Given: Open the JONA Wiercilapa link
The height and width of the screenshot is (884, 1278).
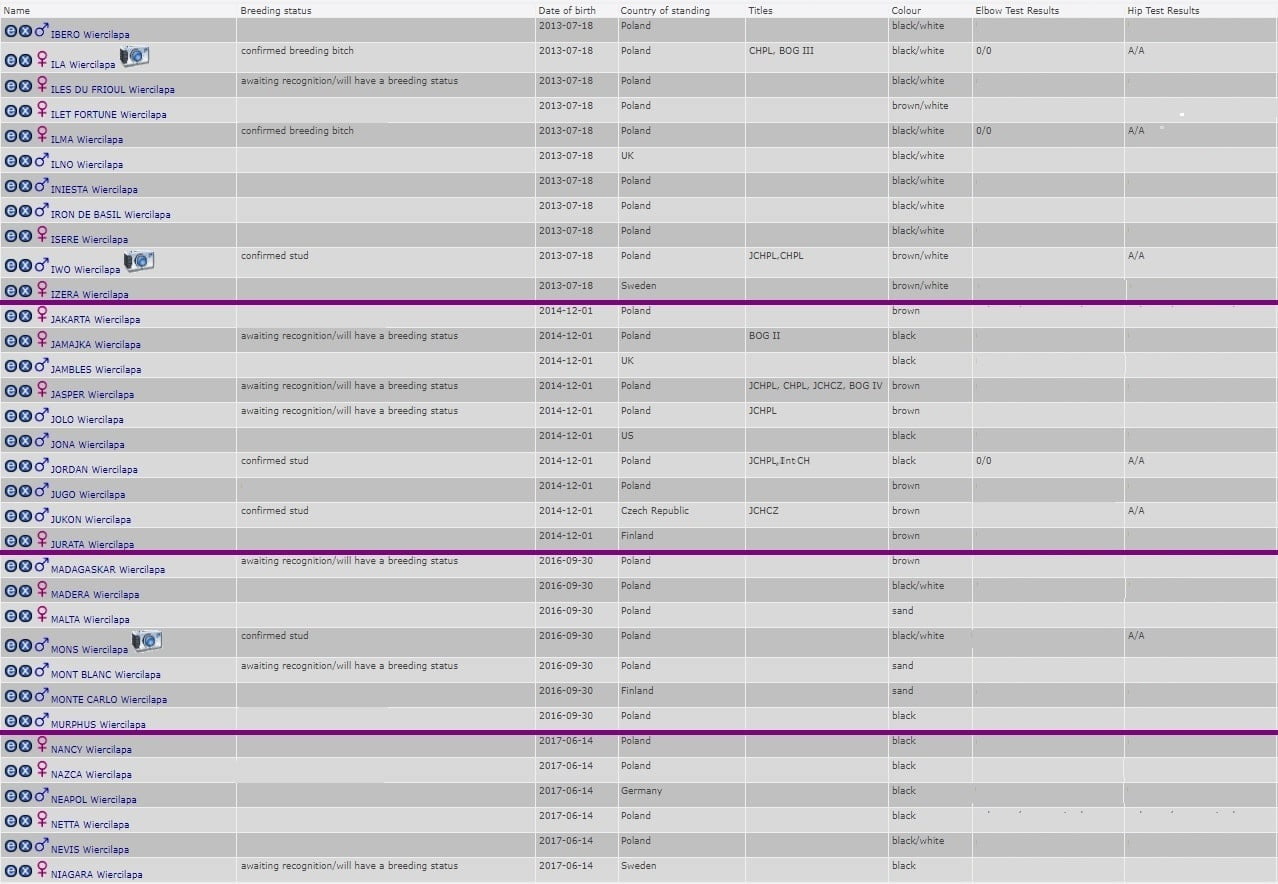Looking at the screenshot, I should 88,445.
